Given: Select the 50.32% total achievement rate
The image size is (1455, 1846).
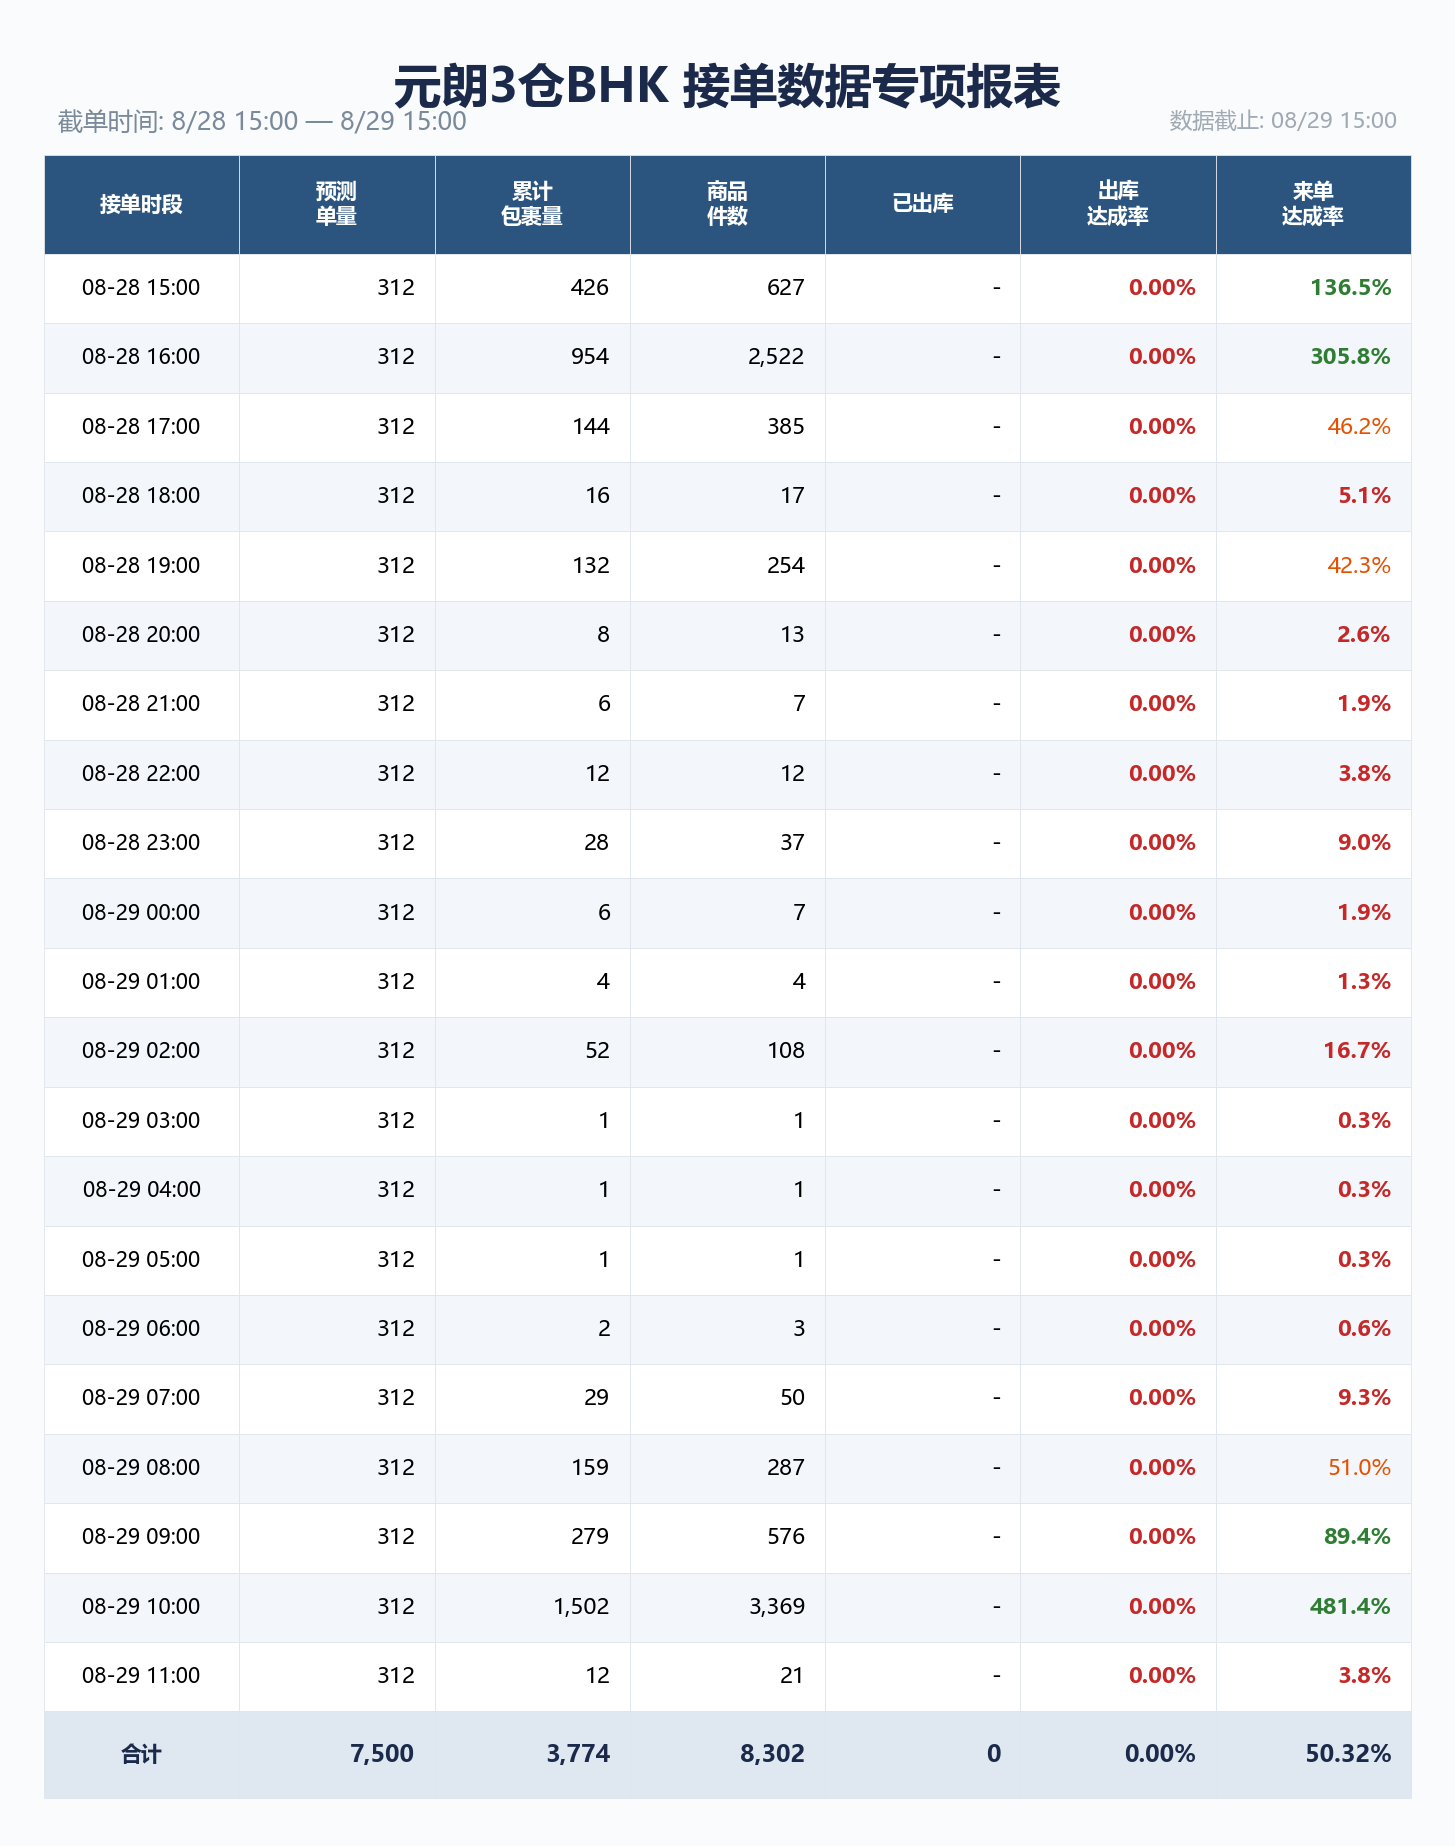Looking at the screenshot, I should [x=1348, y=1754].
